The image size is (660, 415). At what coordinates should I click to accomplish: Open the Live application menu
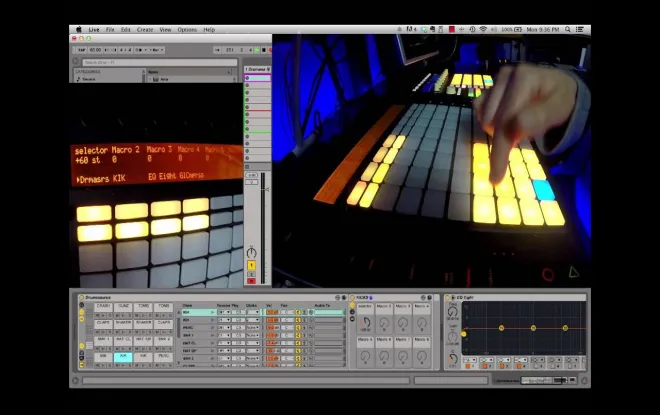click(94, 29)
